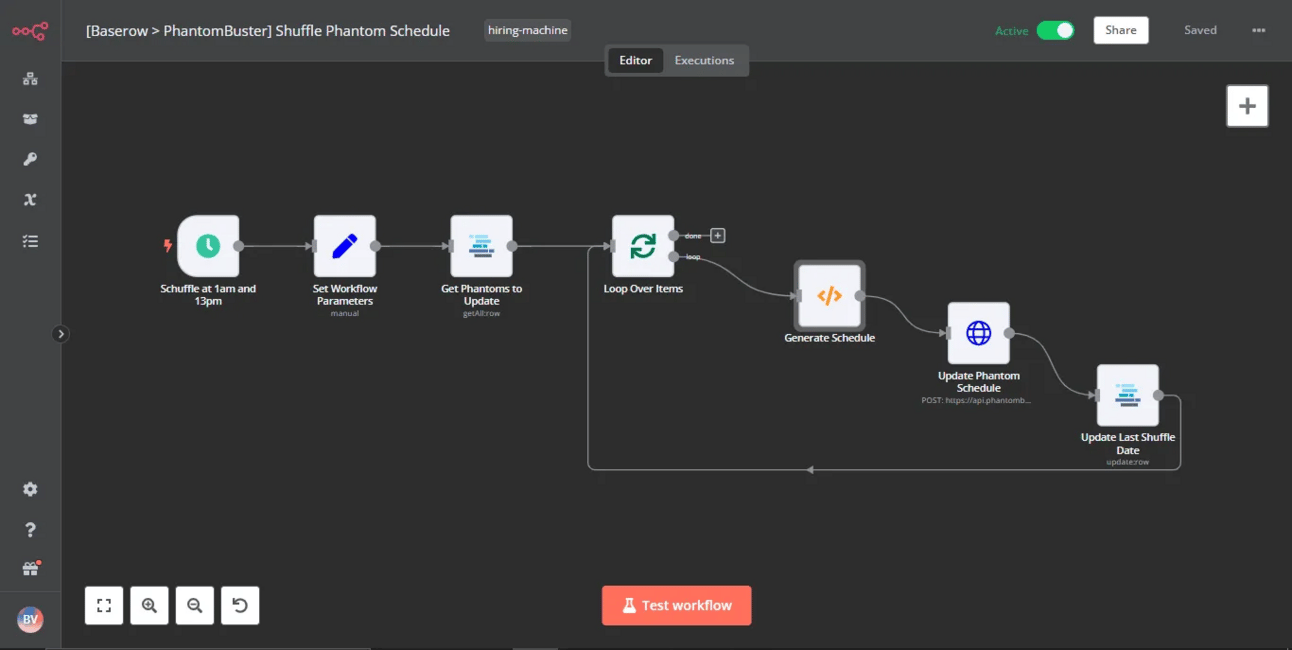Click plus on the done output

(717, 236)
